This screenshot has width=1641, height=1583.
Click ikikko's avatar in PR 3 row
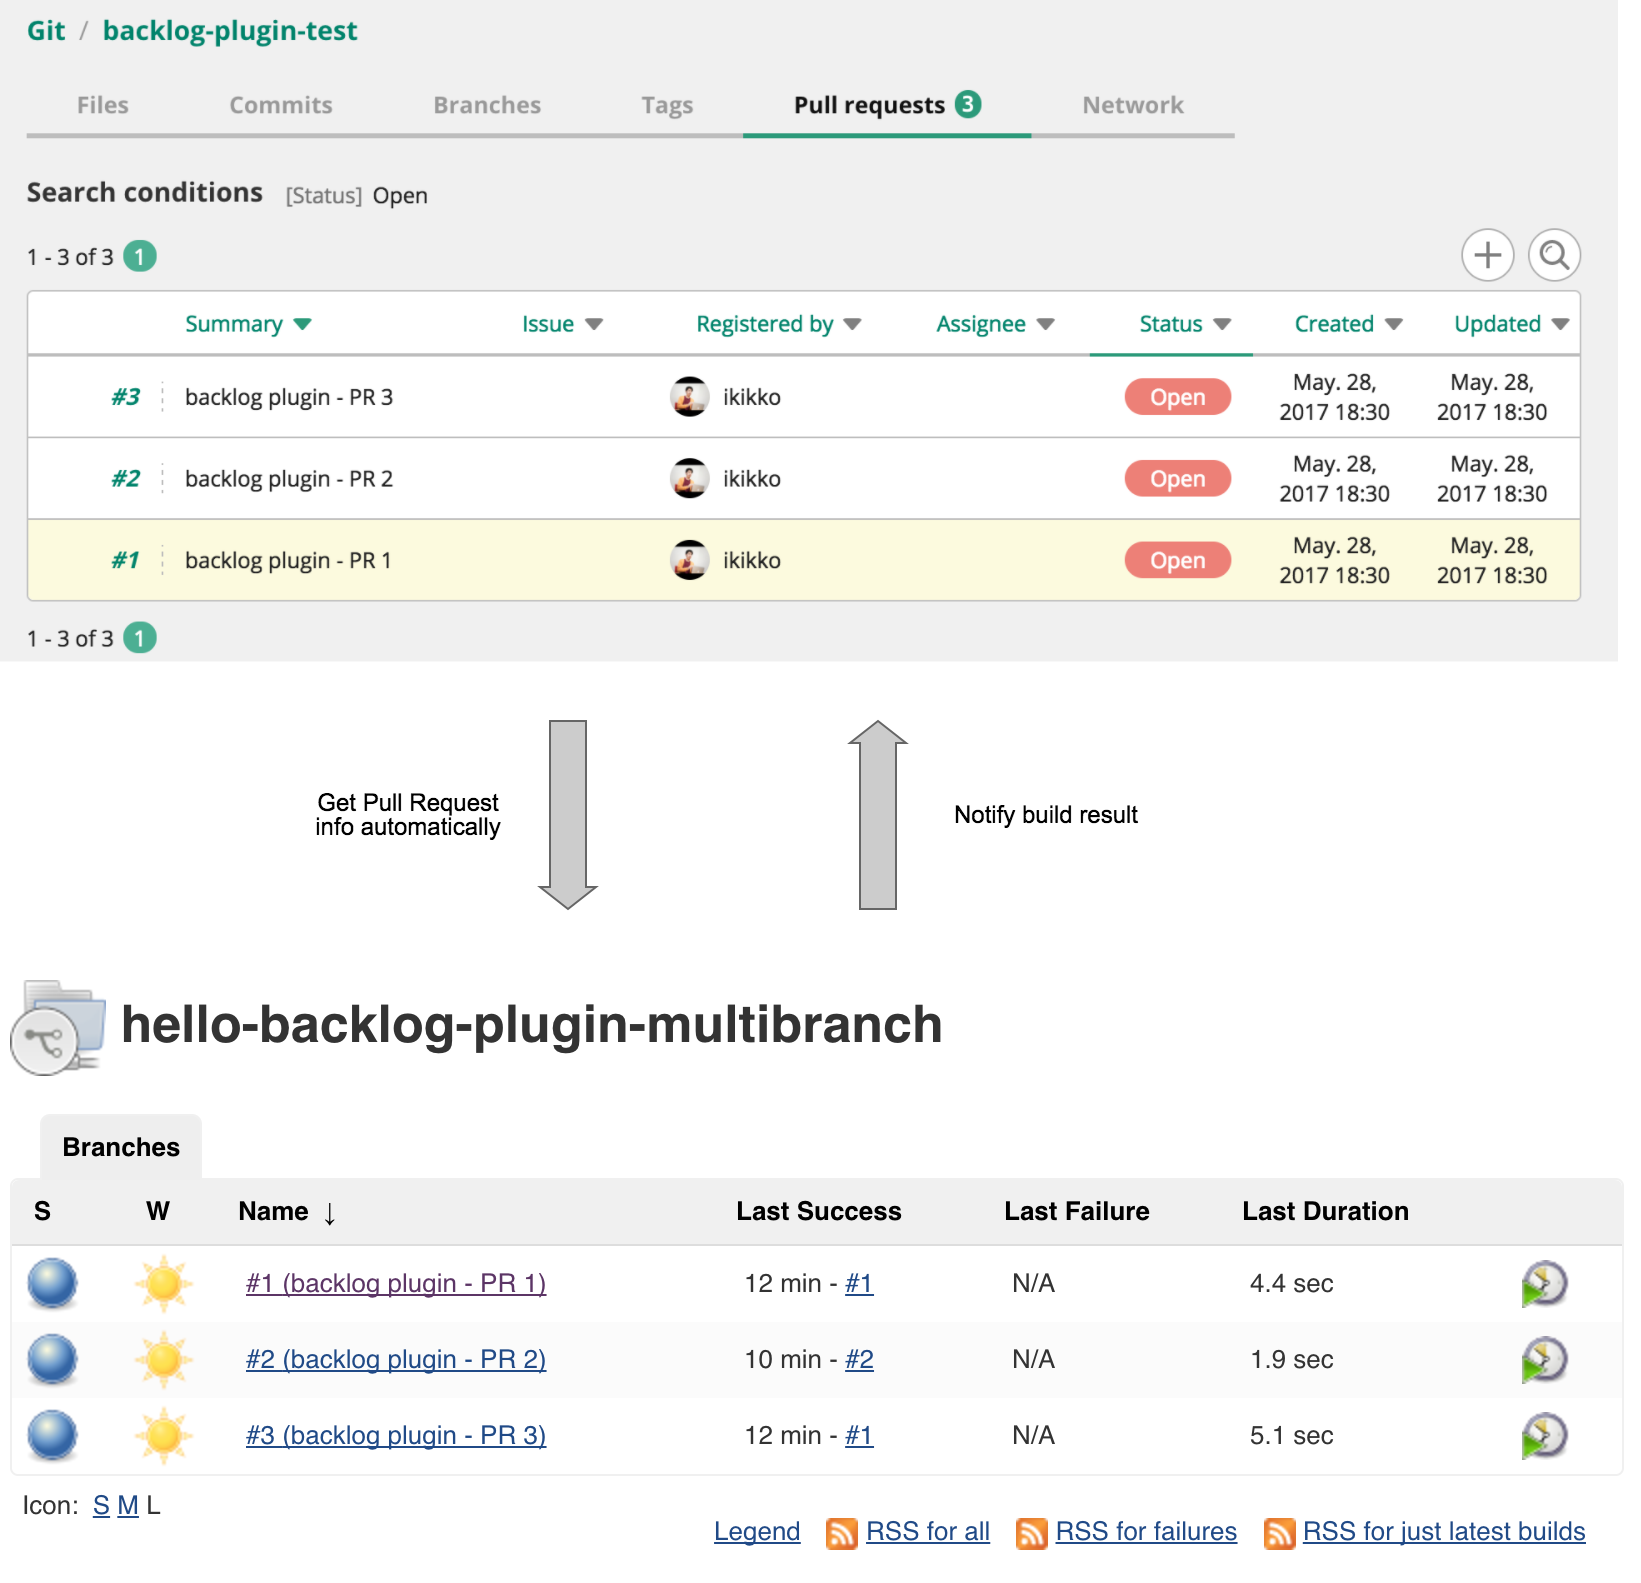pos(689,397)
